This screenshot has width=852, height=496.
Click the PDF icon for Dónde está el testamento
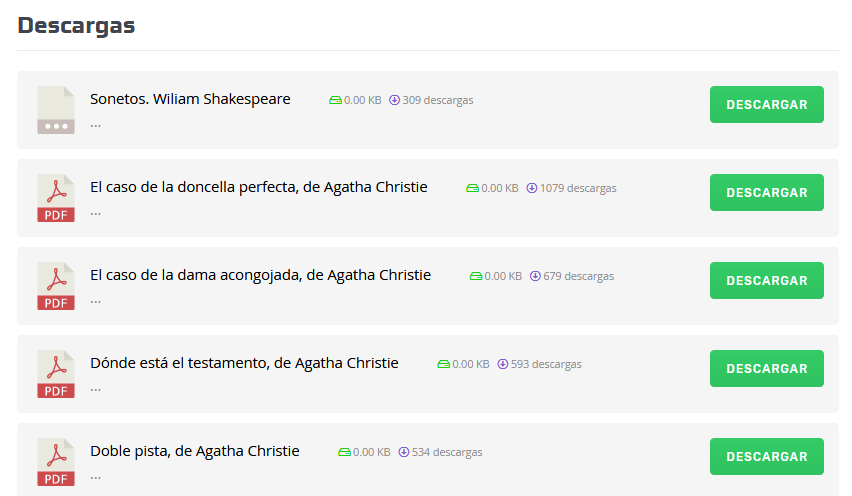(x=56, y=374)
